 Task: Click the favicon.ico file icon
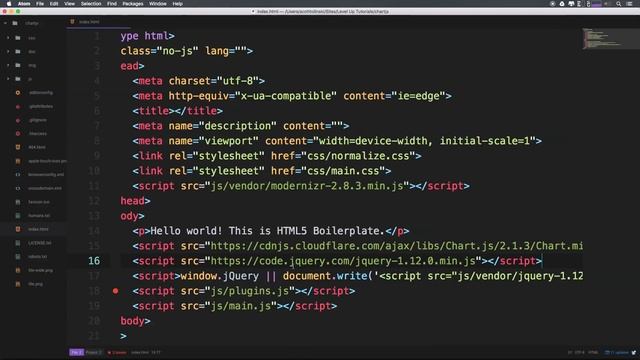click(x=18, y=202)
